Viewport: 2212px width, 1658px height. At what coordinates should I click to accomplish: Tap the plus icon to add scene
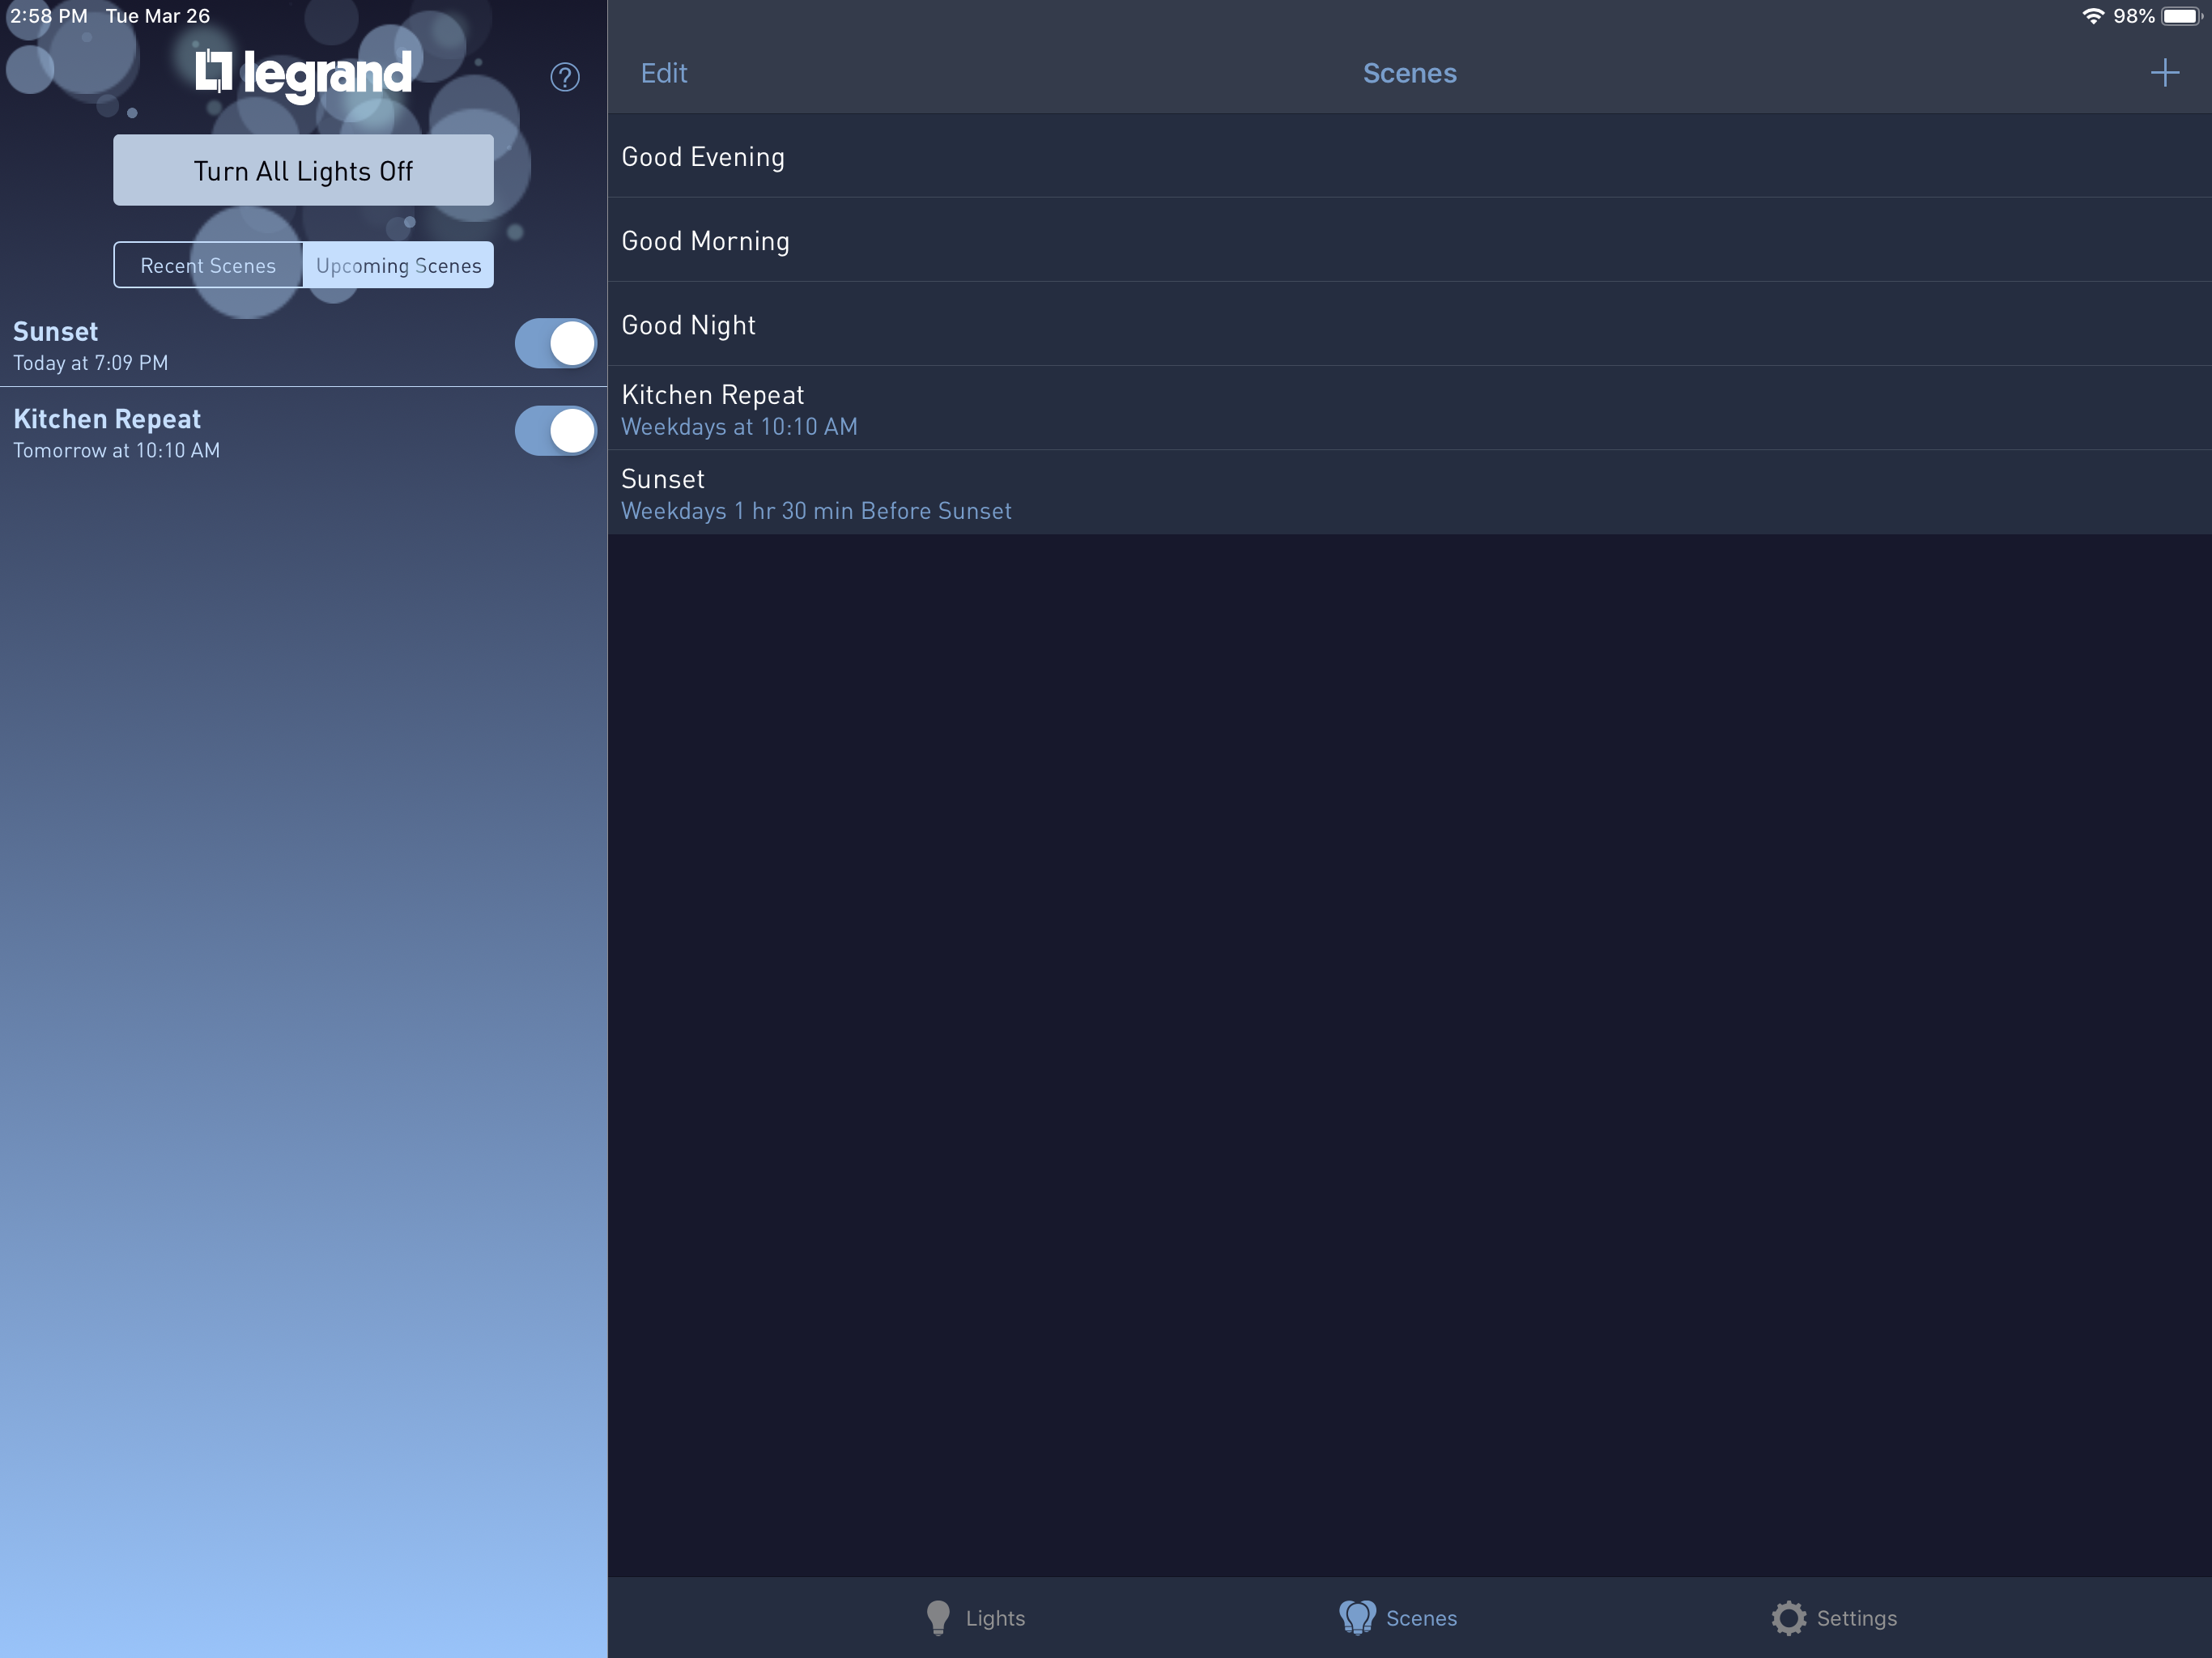pyautogui.click(x=2164, y=73)
